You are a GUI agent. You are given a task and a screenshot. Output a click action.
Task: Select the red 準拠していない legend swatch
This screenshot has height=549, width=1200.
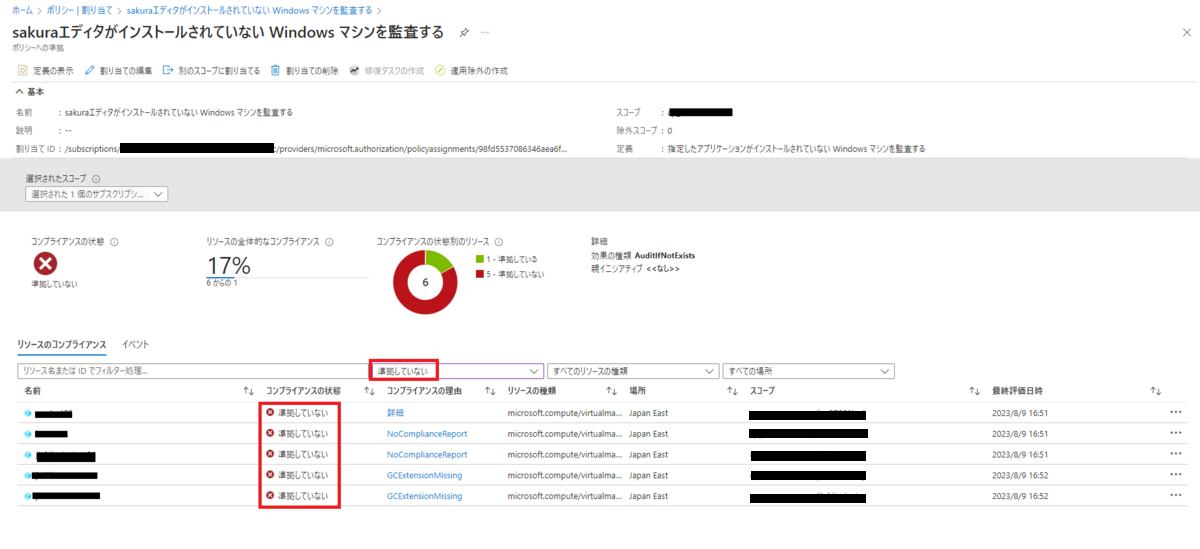click(479, 274)
